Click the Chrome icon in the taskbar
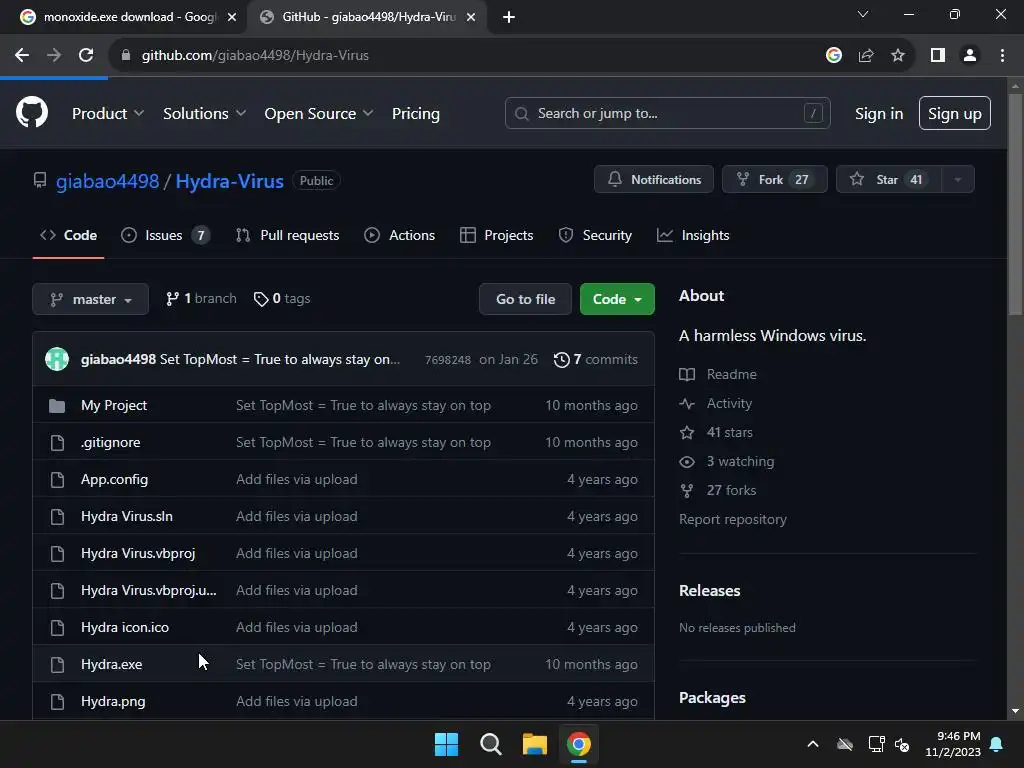 coord(579,744)
